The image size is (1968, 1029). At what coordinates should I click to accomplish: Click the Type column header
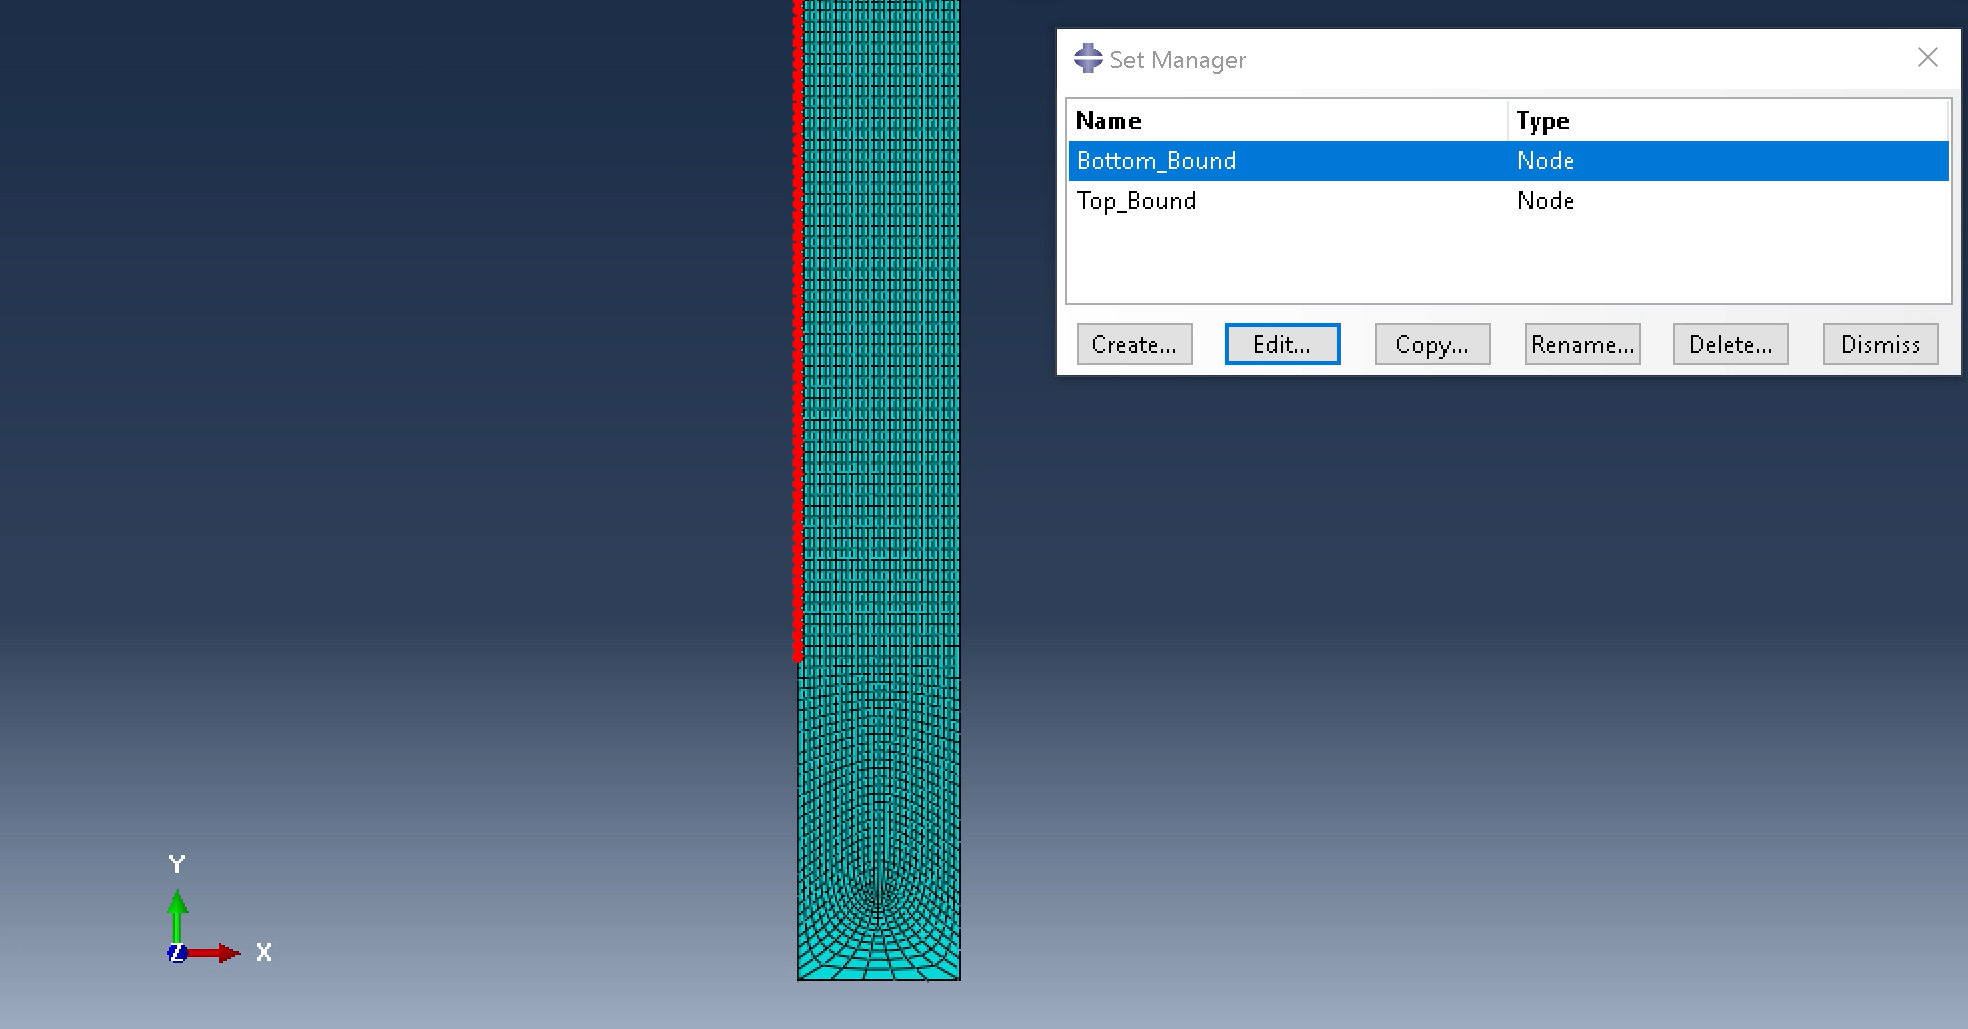pyautogui.click(x=1543, y=120)
